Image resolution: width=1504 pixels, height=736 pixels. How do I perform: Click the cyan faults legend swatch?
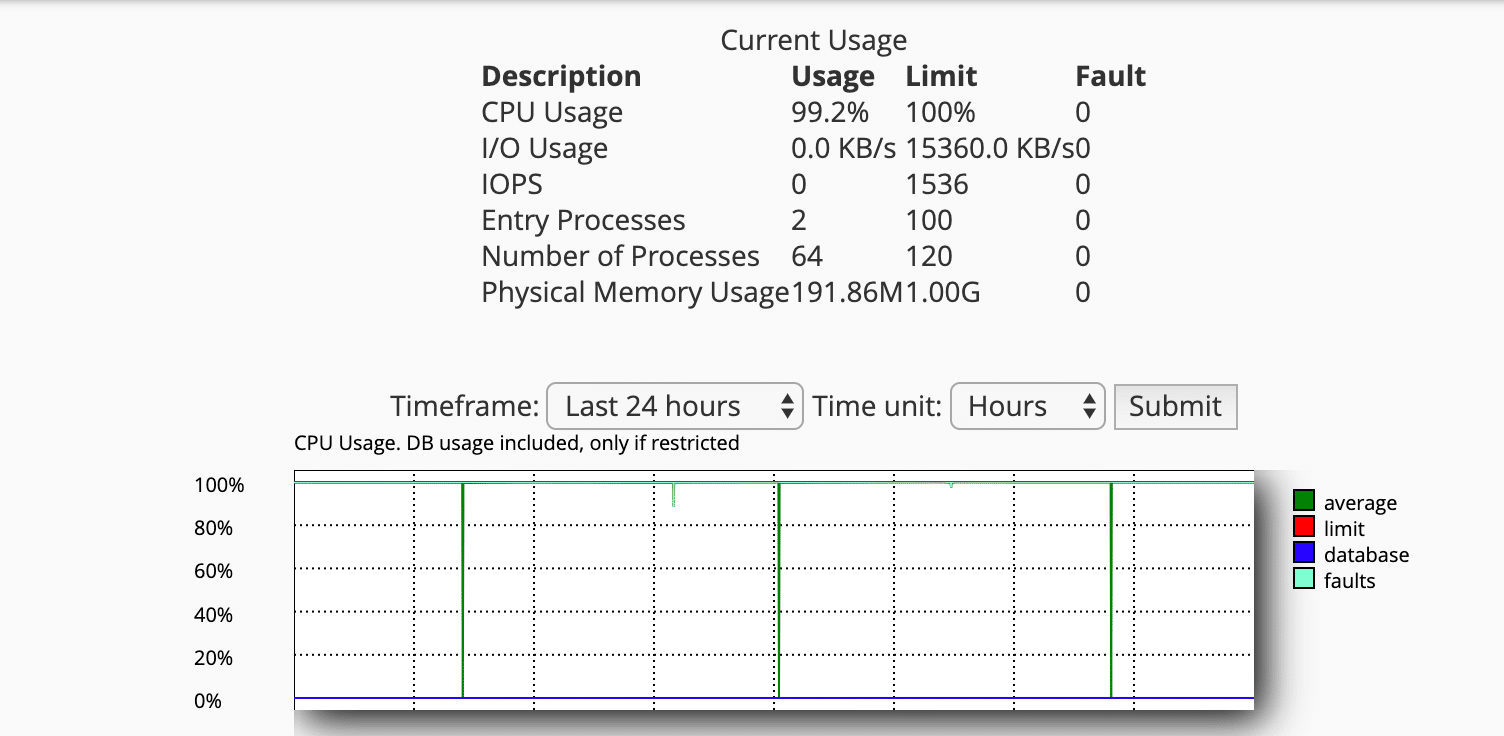[1303, 579]
